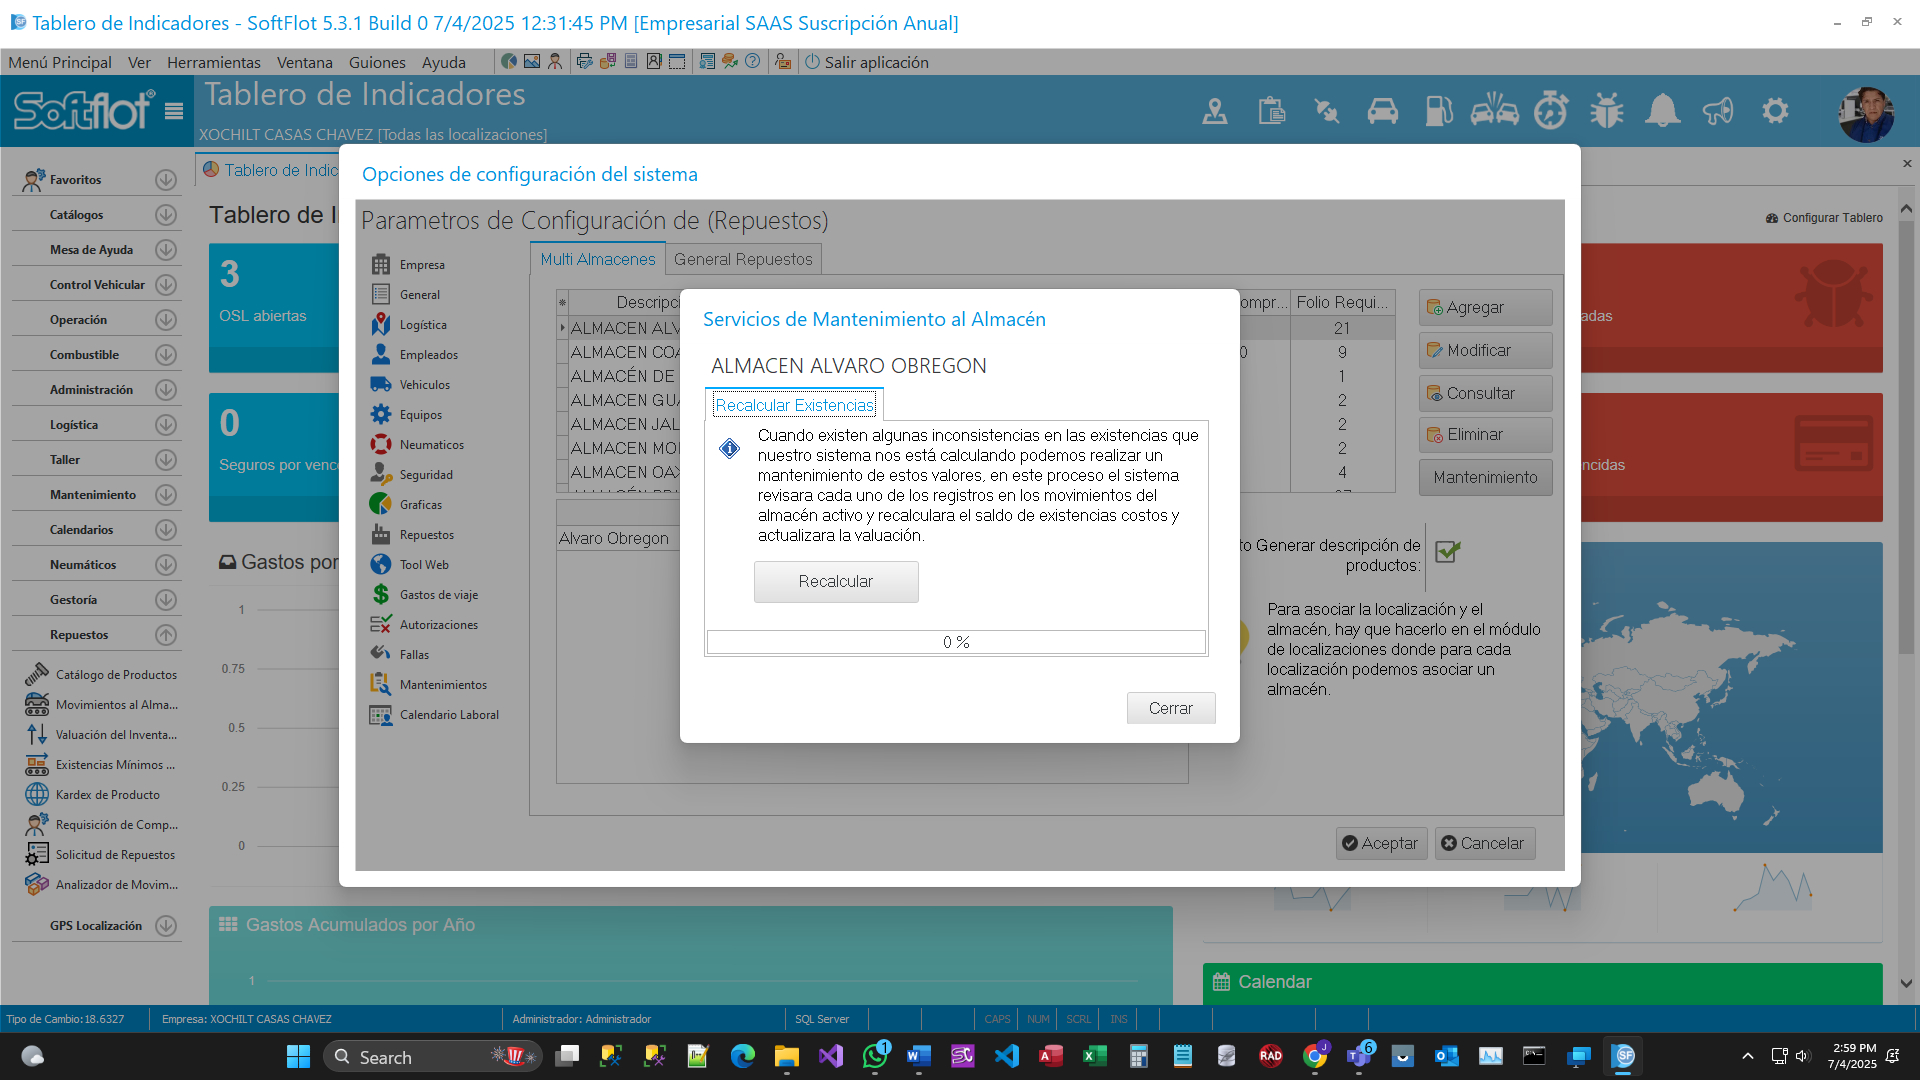This screenshot has width=1920, height=1080.
Task: Switch to General Repuestos tab
Action: coord(743,259)
